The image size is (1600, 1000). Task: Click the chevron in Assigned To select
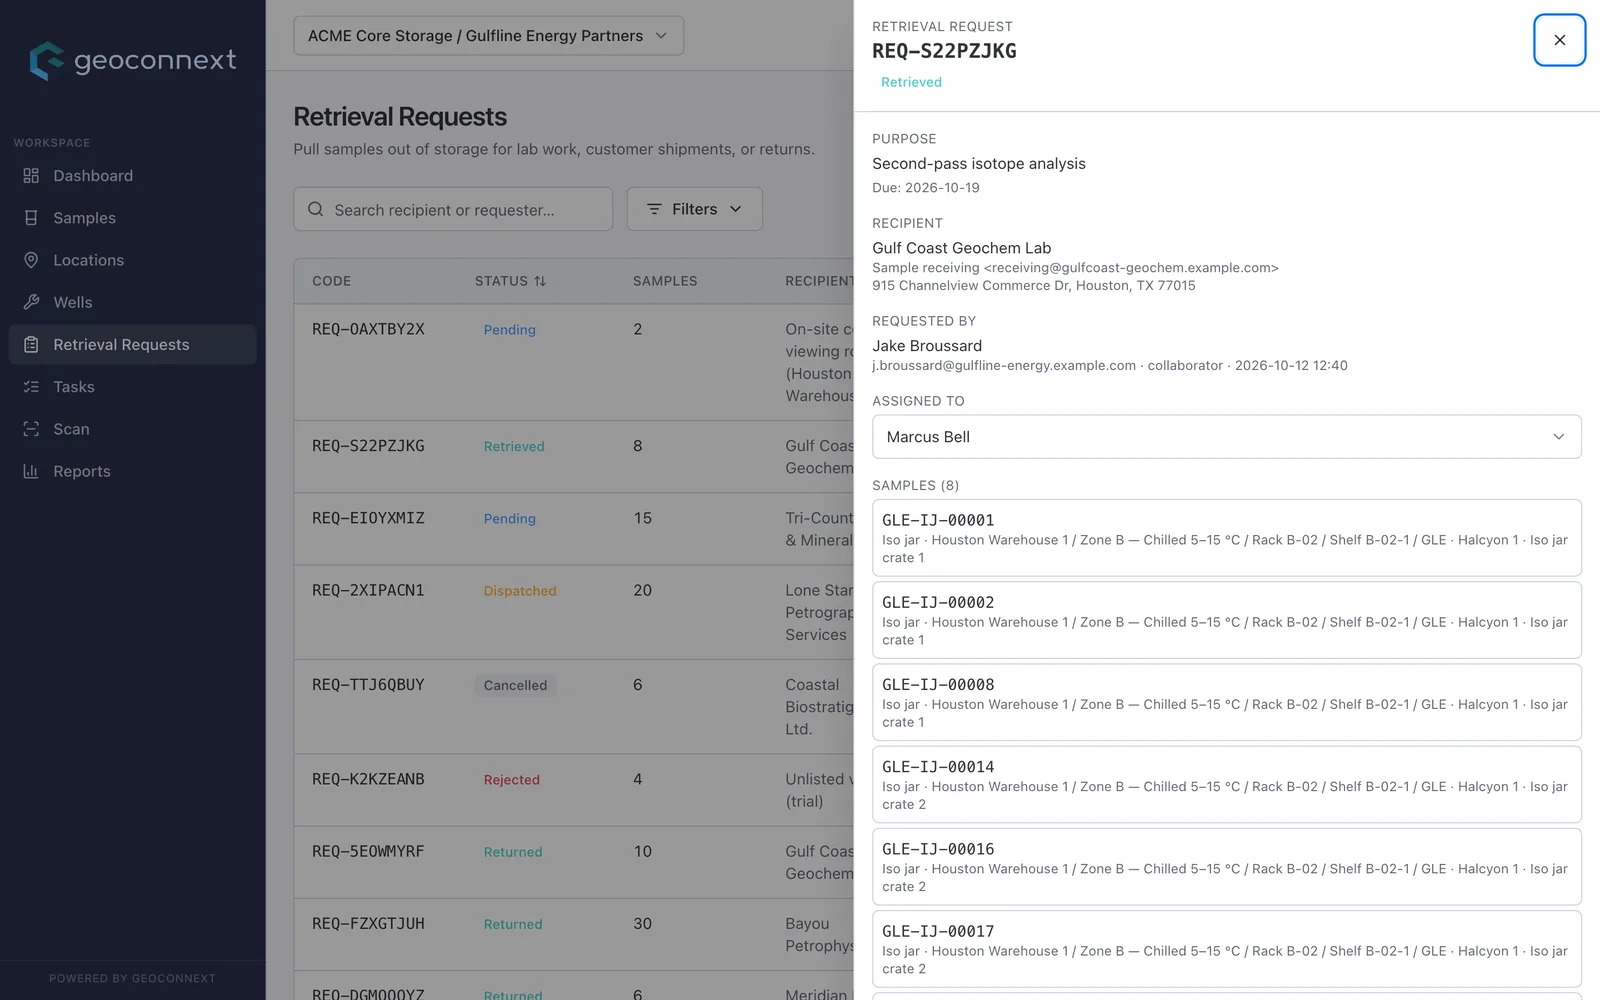pos(1558,437)
